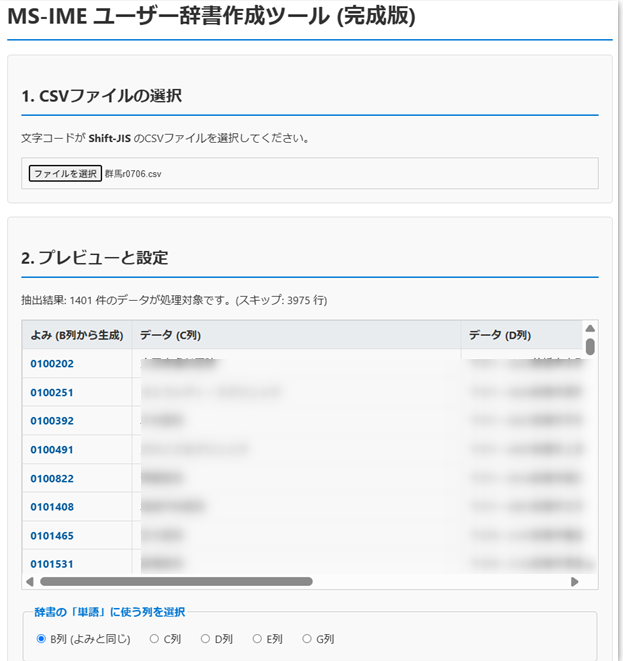This screenshot has width=623, height=661.
Task: Click the 0101408 reading cell
Action: 77,507
